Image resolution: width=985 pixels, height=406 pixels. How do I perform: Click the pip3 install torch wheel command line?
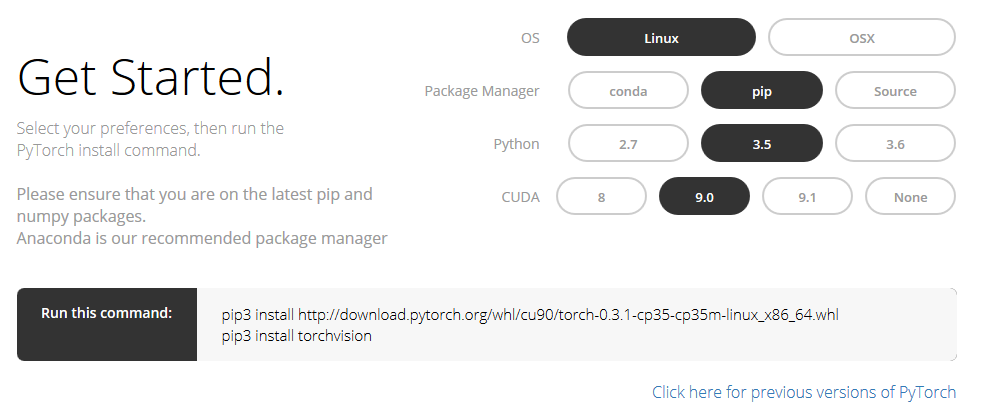530,315
